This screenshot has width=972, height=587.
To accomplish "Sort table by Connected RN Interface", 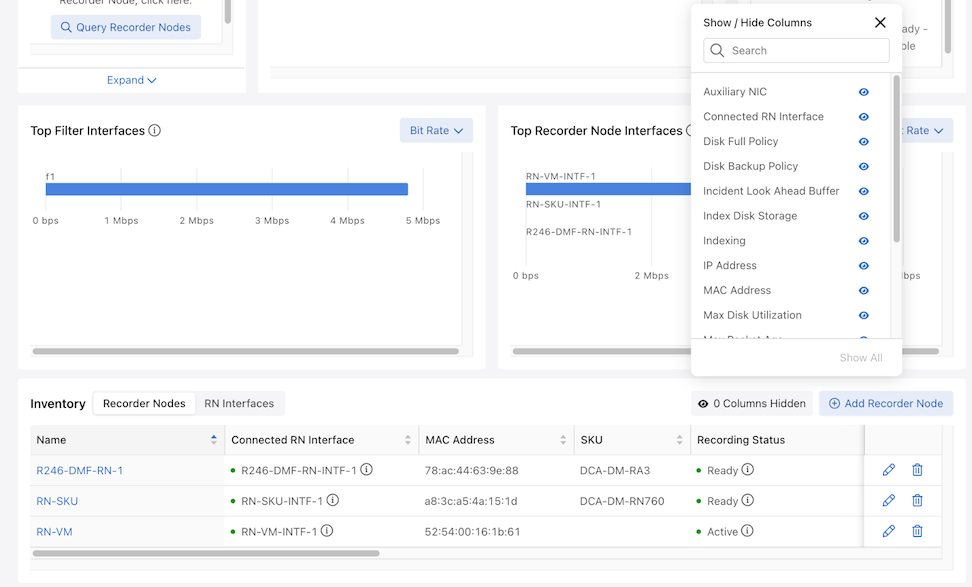I will click(x=407, y=439).
